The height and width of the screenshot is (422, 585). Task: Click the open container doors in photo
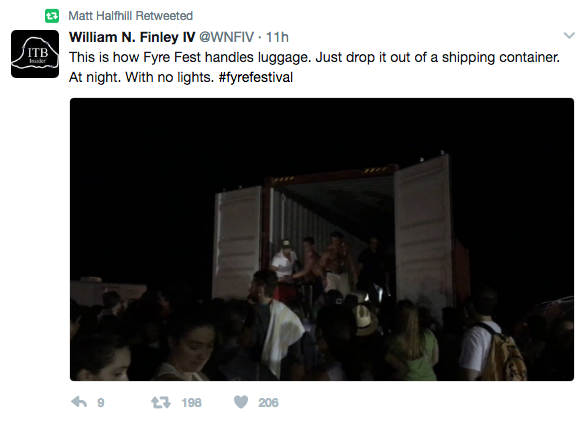tap(334, 228)
